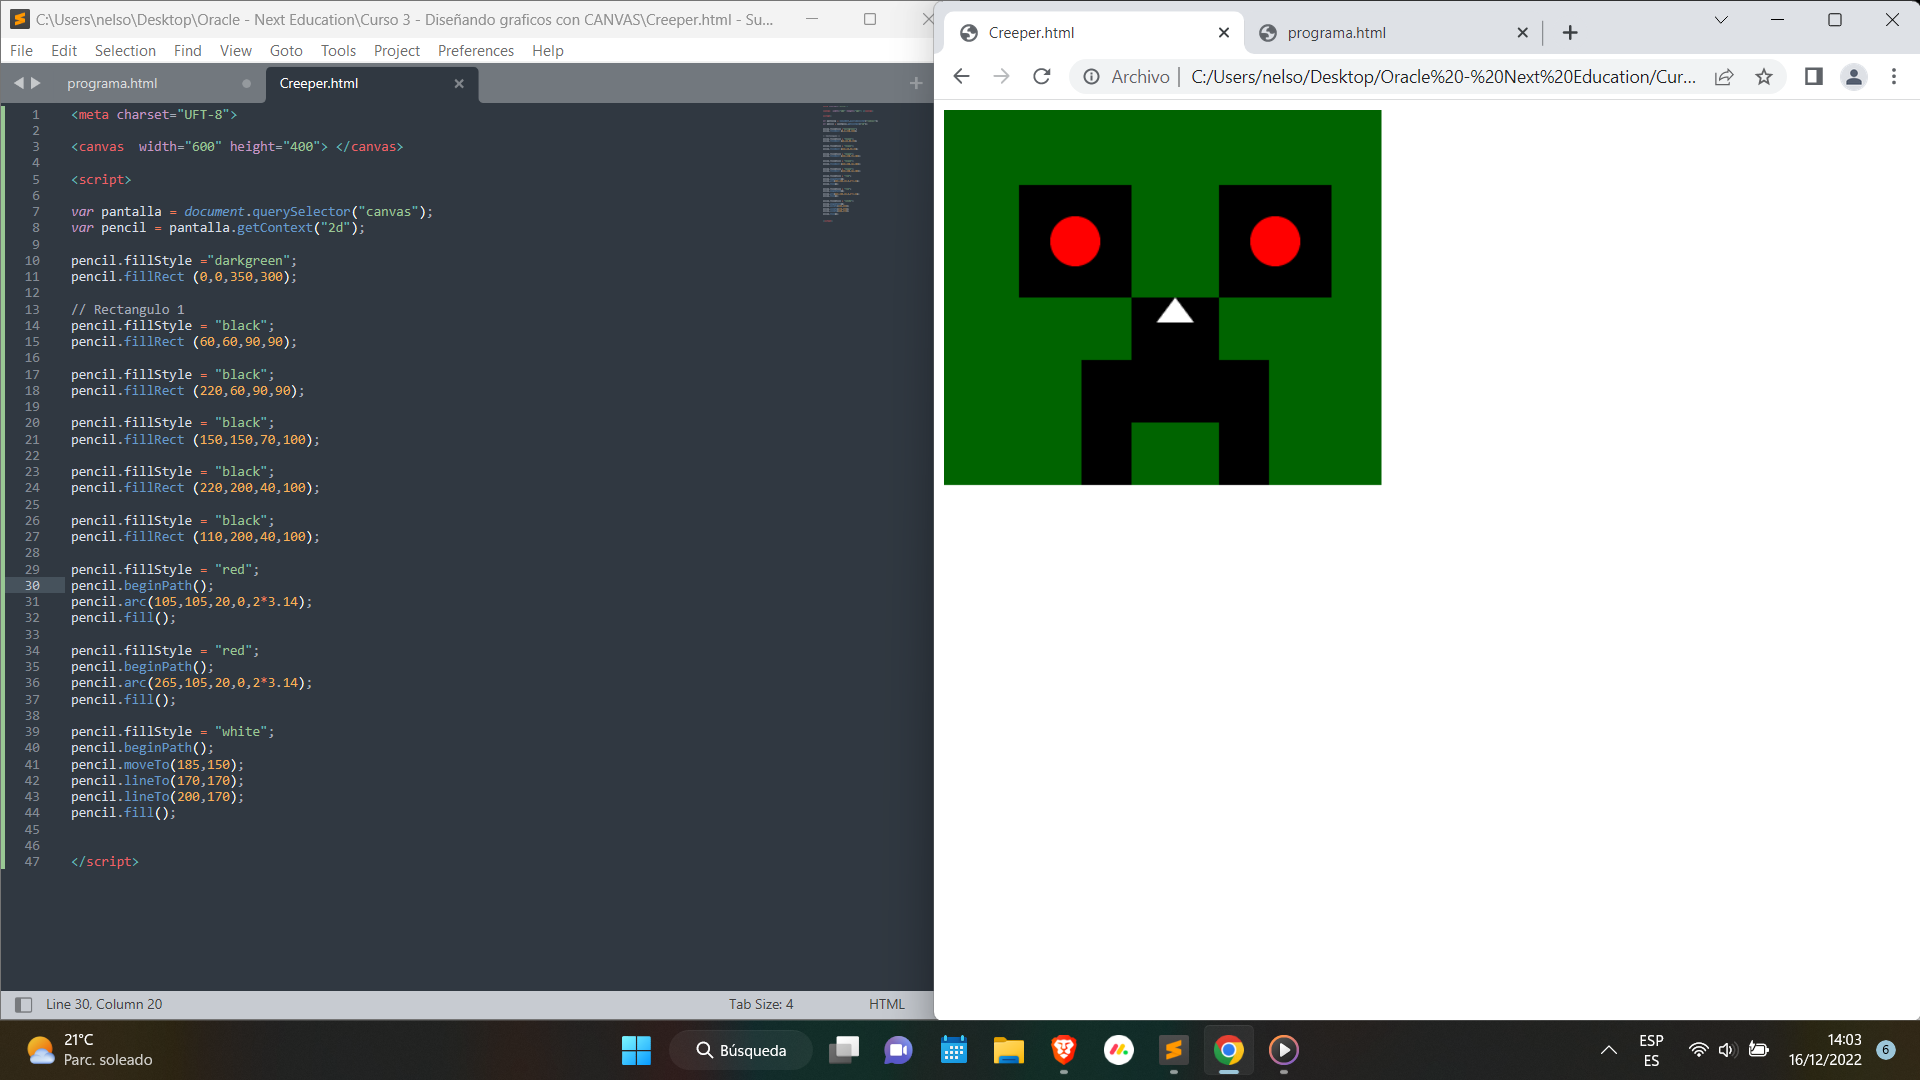This screenshot has width=1920, height=1080.
Task: Click the Chrome address bar URL
Action: pyautogui.click(x=1443, y=77)
